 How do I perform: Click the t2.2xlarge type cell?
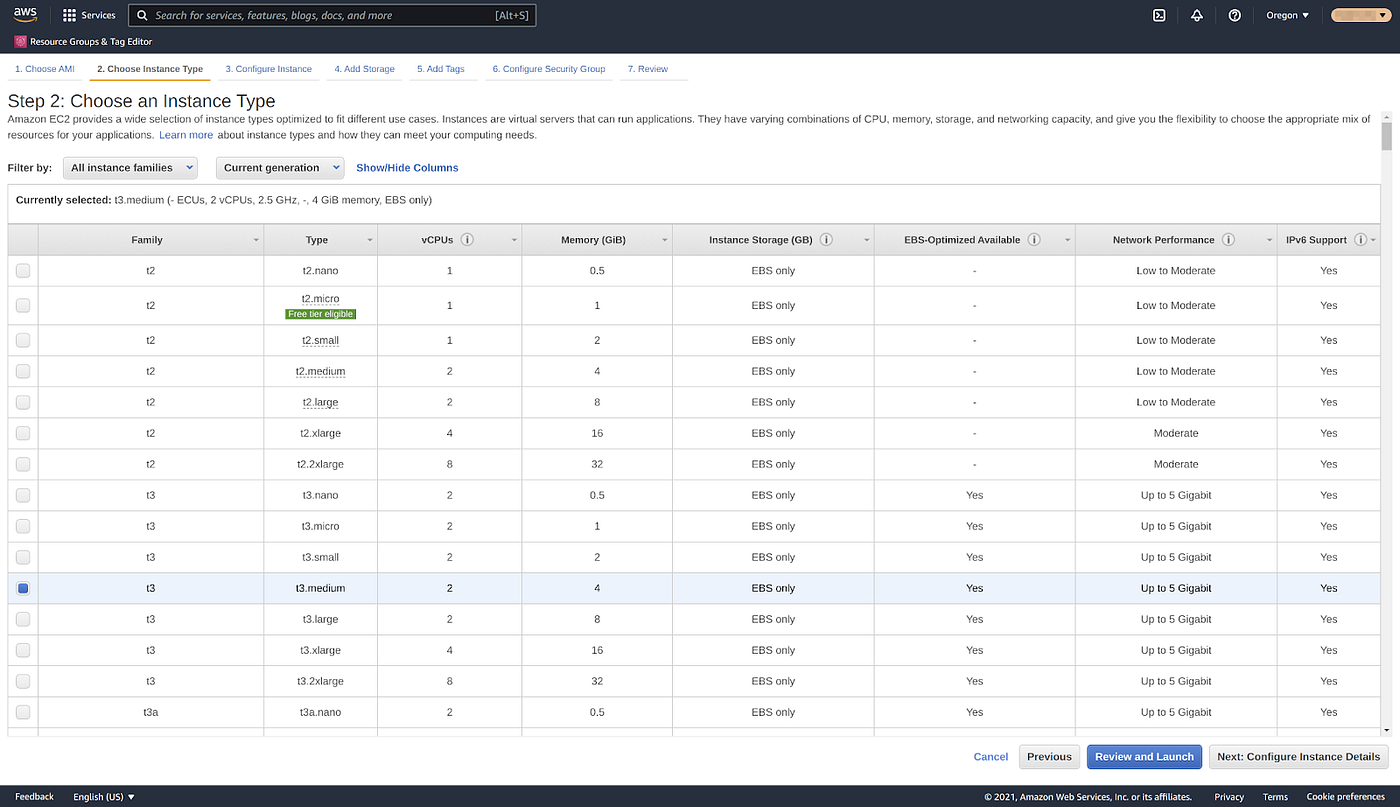tap(320, 464)
